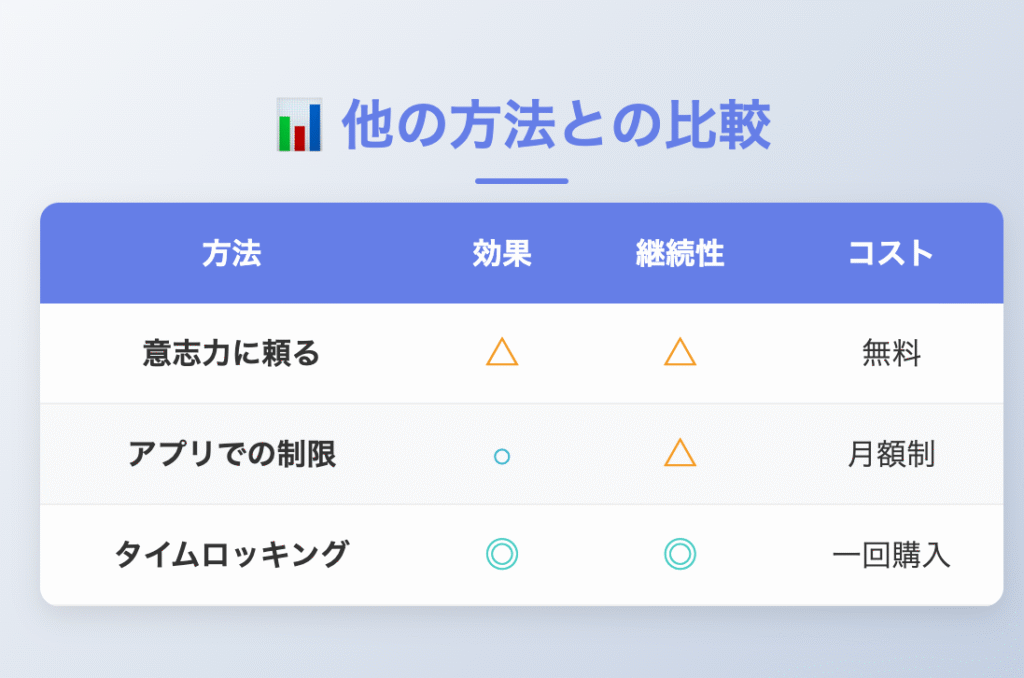This screenshot has height=678, width=1024.
Task: Click the blue underline below the title
Action: click(522, 181)
